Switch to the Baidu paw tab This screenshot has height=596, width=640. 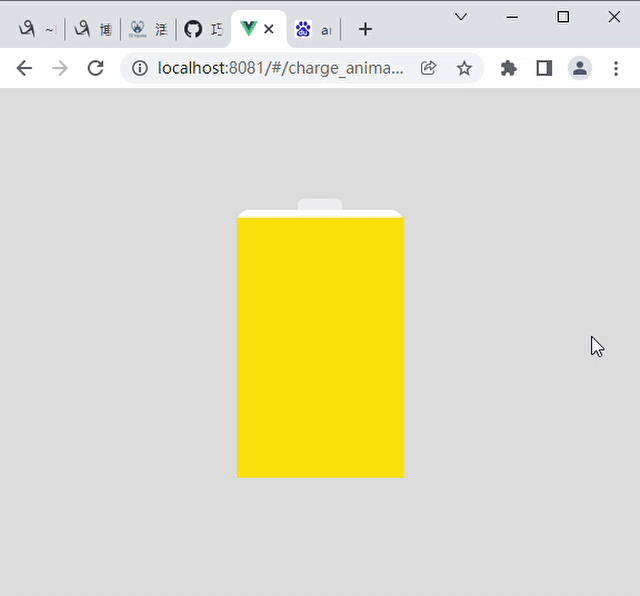click(313, 29)
